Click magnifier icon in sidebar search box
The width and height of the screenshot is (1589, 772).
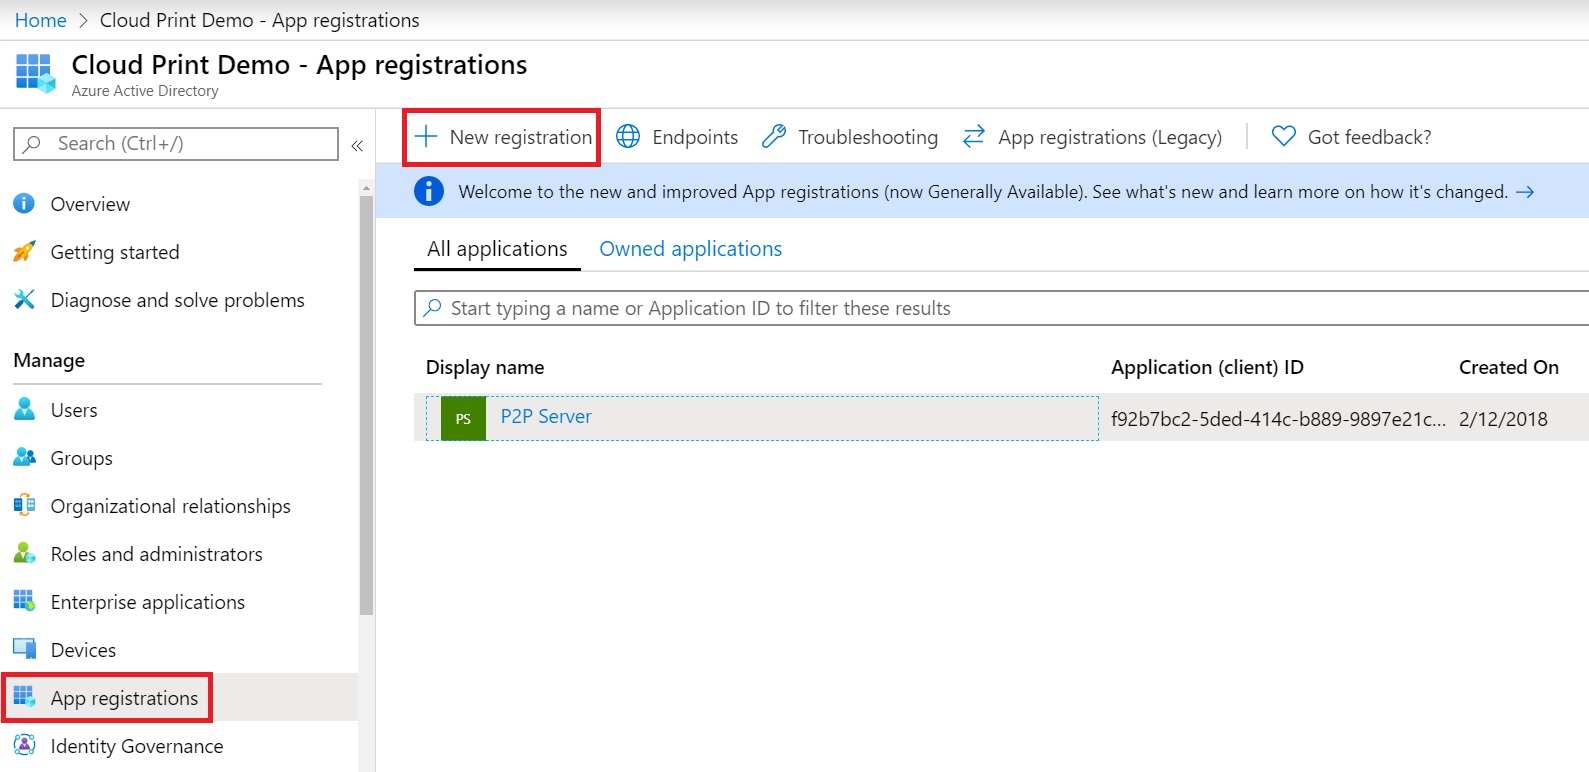pos(32,144)
